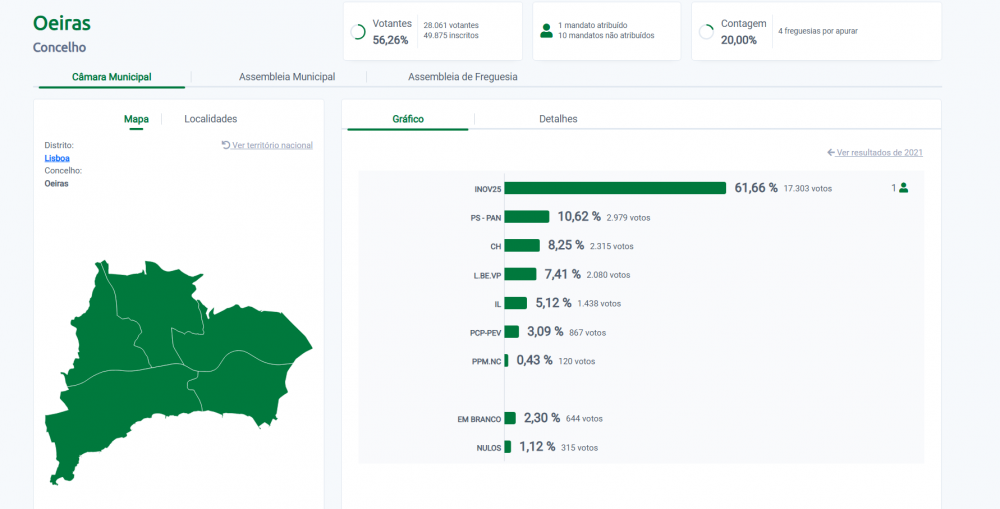The width and height of the screenshot is (1000, 509).
Task: Follow the Ver território nacional link
Action: 272,145
